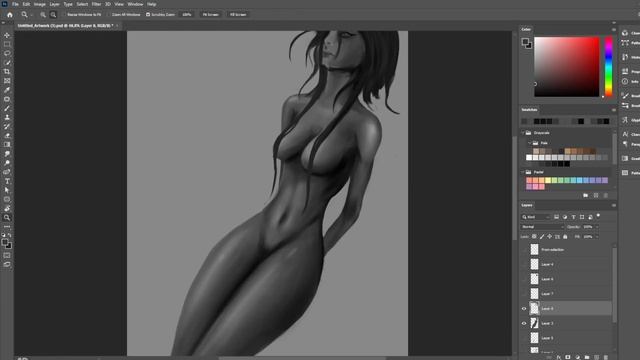Open the layer filter Kind dropdown
This screenshot has height=360, width=640.
coord(536,217)
